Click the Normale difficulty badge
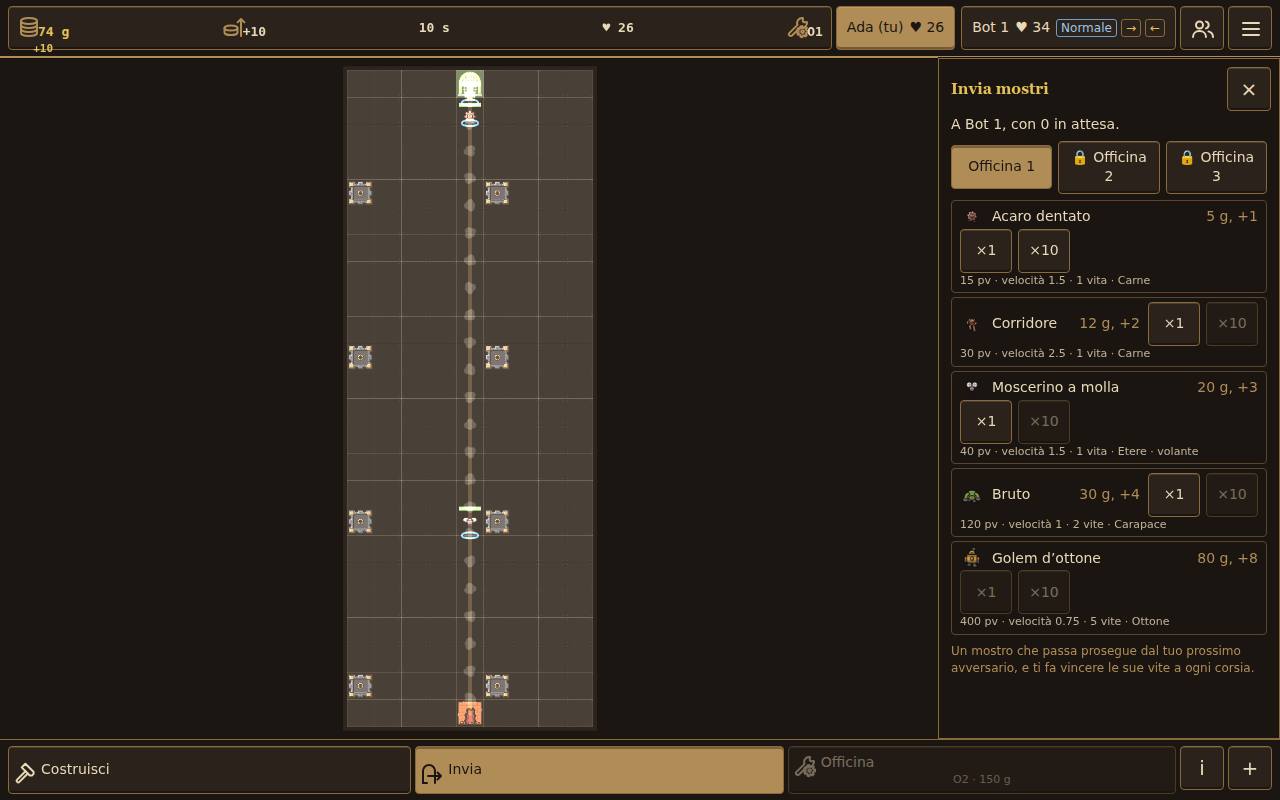1280x800 pixels. click(x=1086, y=28)
